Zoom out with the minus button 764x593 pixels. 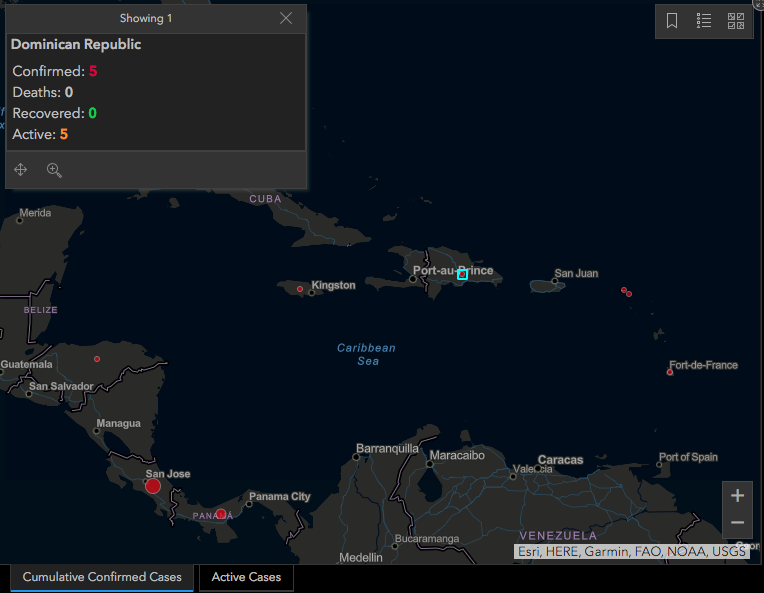[x=737, y=523]
